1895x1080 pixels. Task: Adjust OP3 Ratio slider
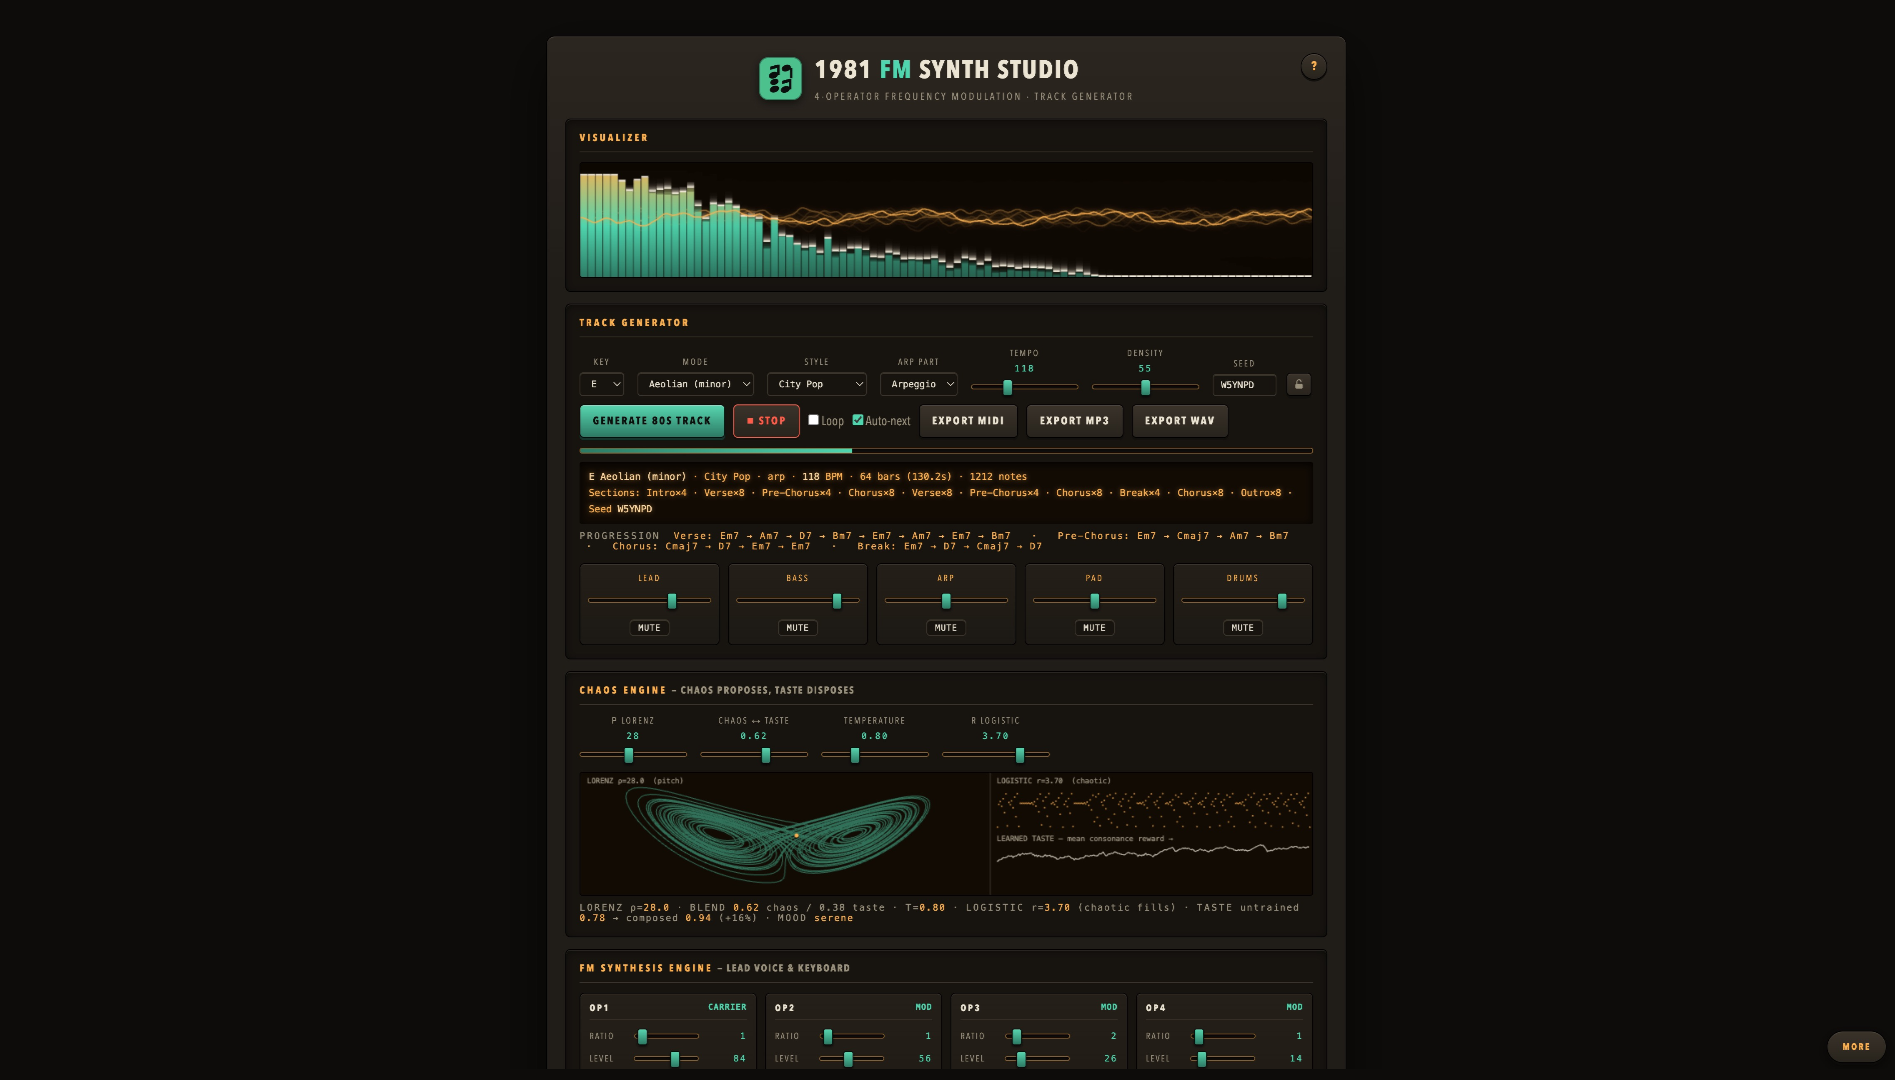(x=1038, y=1036)
